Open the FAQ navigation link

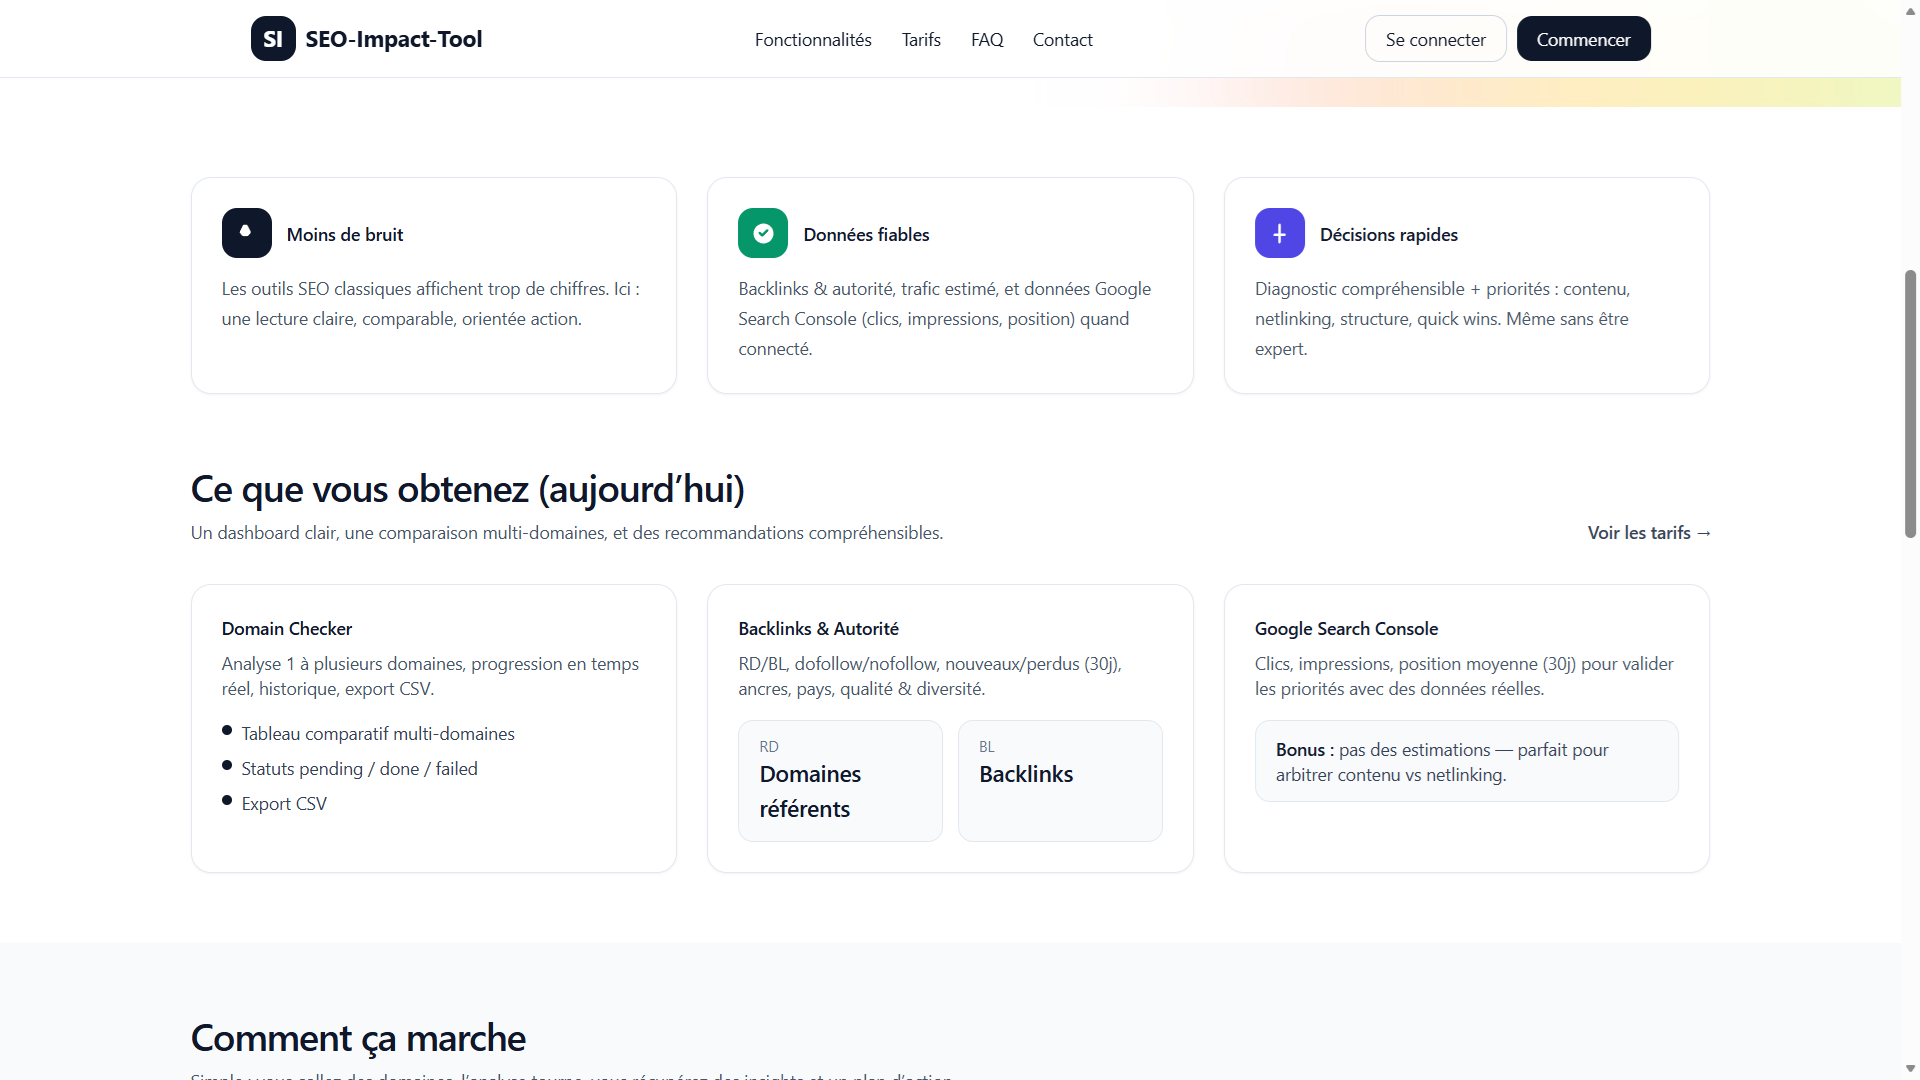pyautogui.click(x=987, y=40)
